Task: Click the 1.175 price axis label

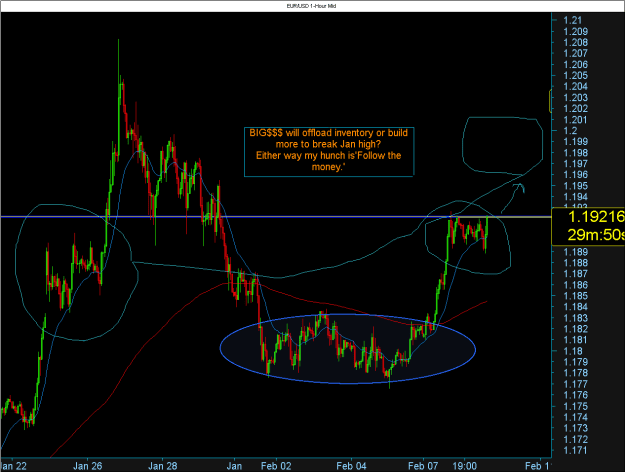Action: coord(575,406)
